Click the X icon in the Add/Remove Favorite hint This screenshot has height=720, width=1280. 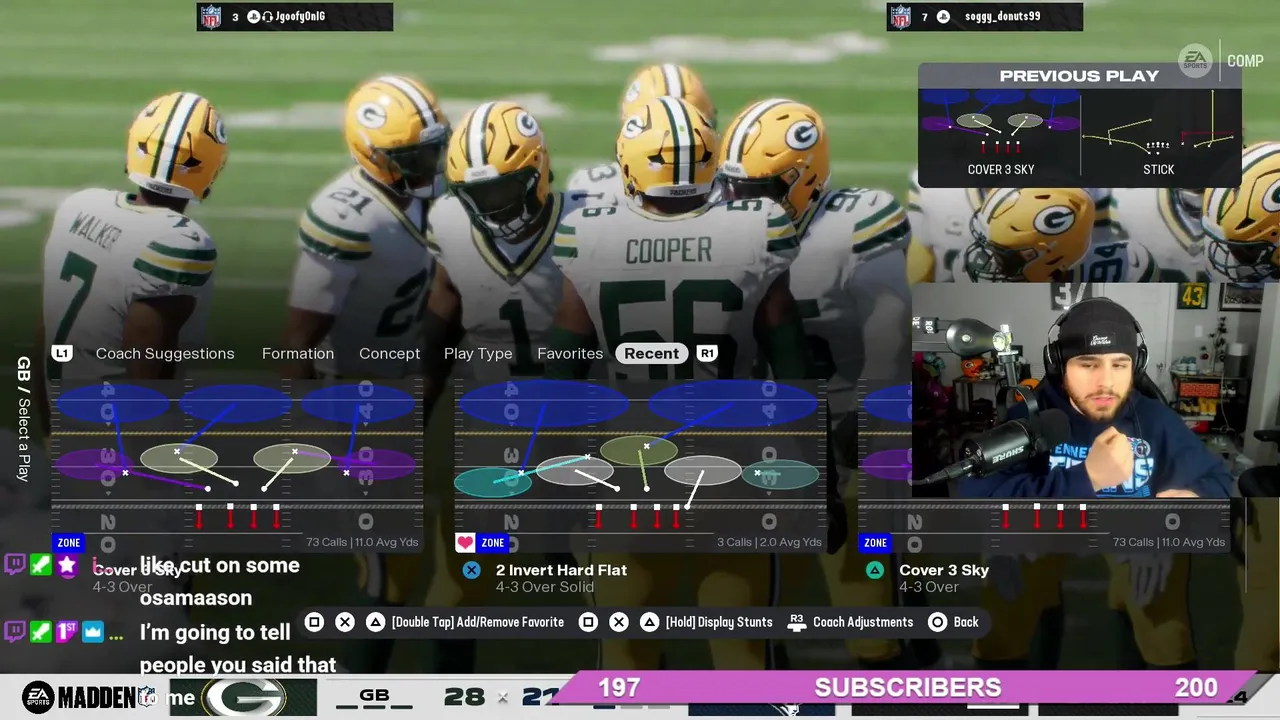tap(345, 622)
